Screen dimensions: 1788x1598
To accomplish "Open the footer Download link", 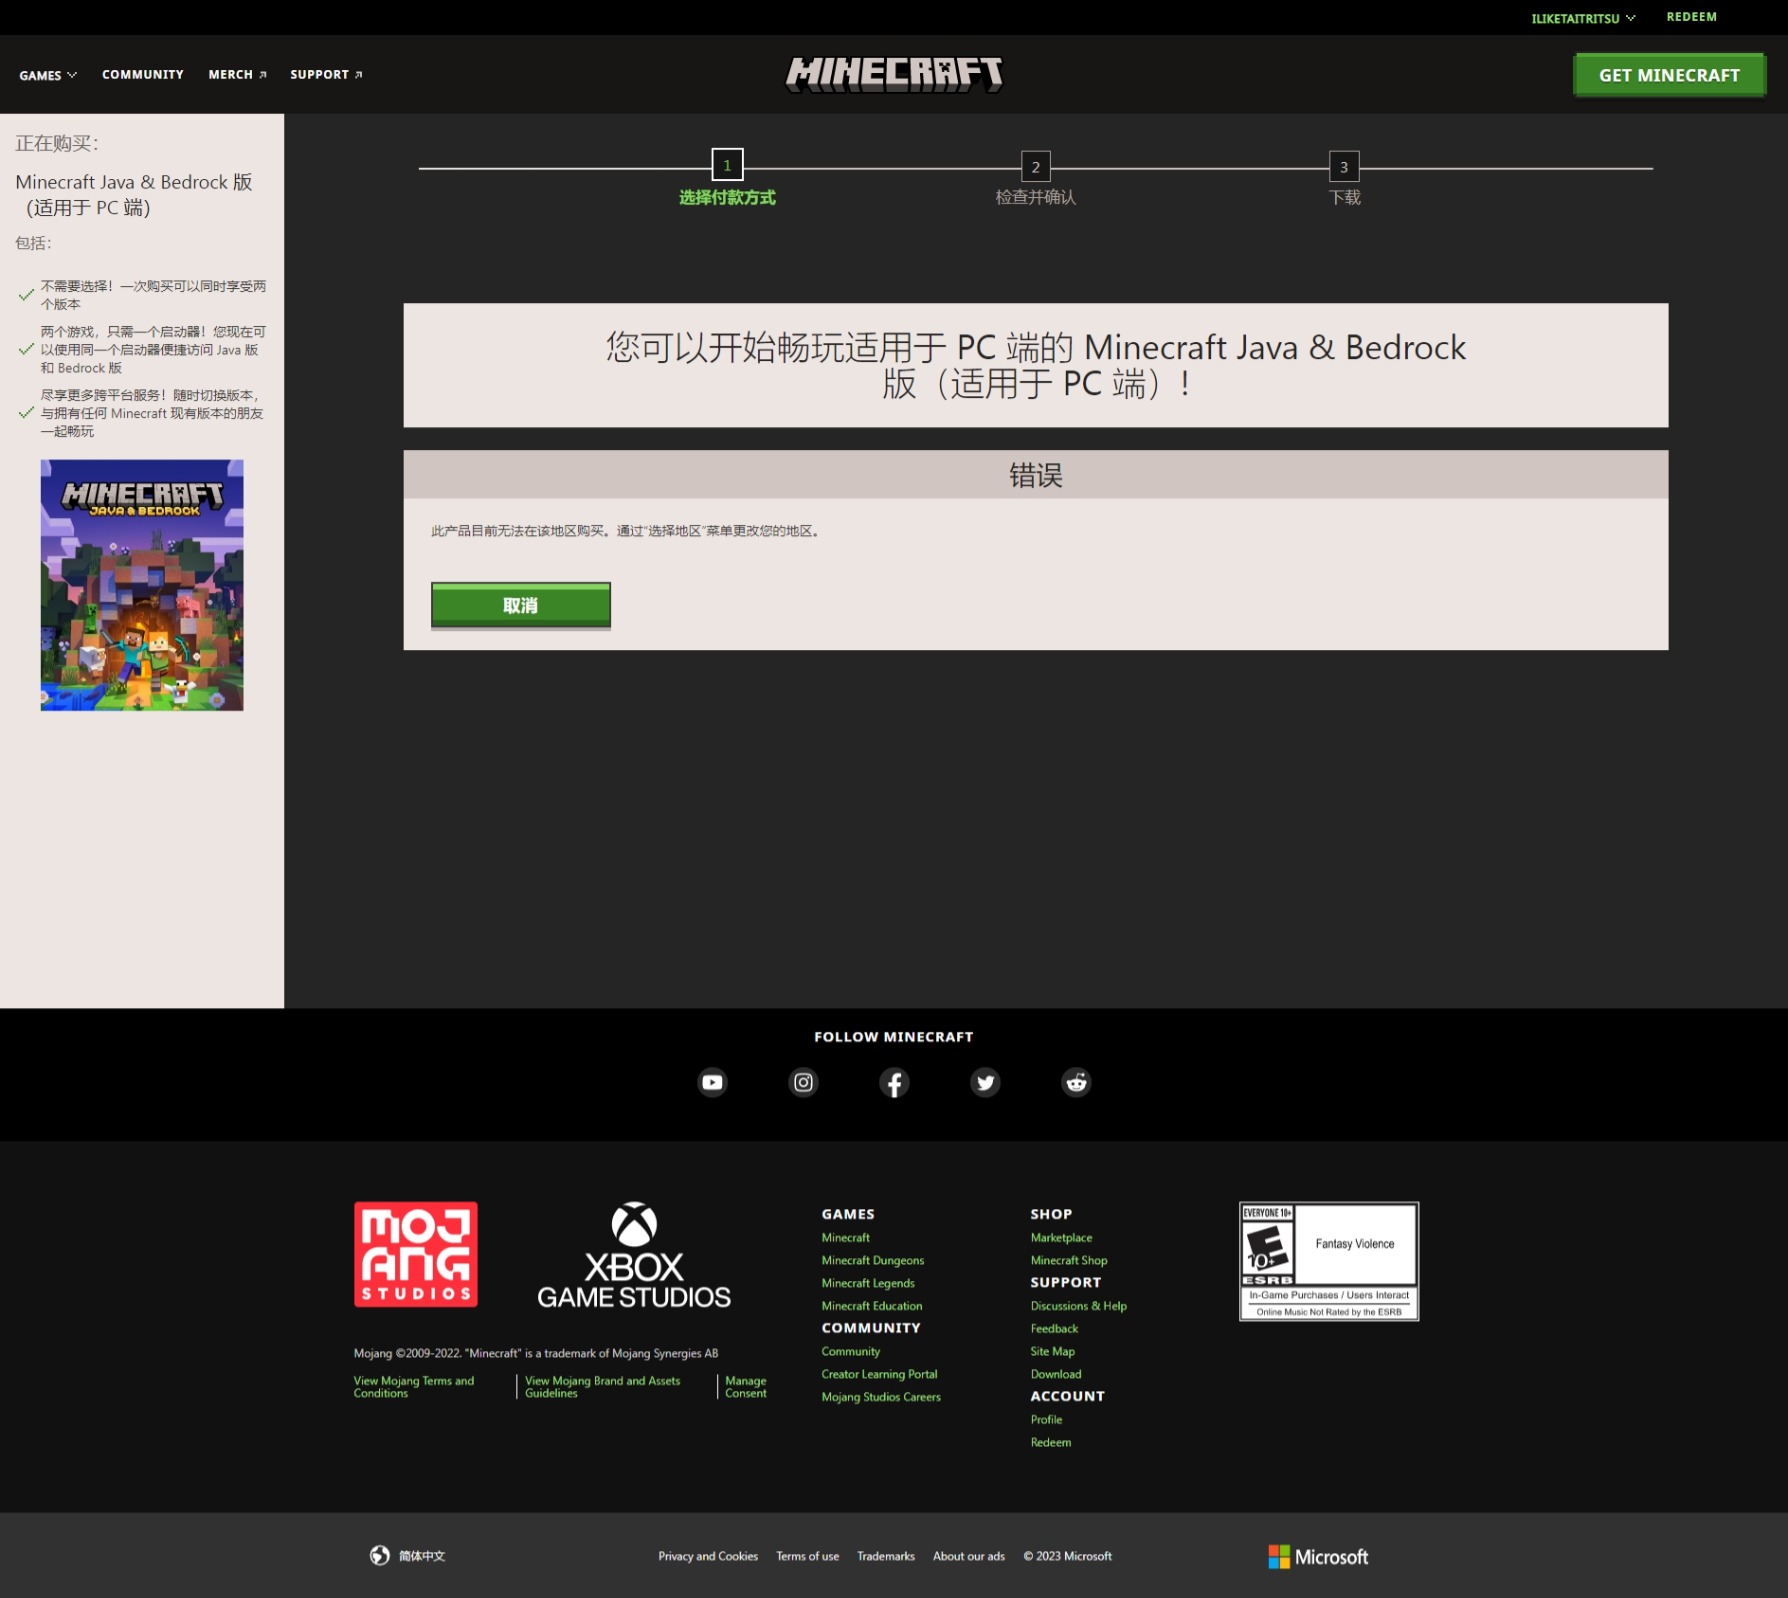I will (1056, 1375).
